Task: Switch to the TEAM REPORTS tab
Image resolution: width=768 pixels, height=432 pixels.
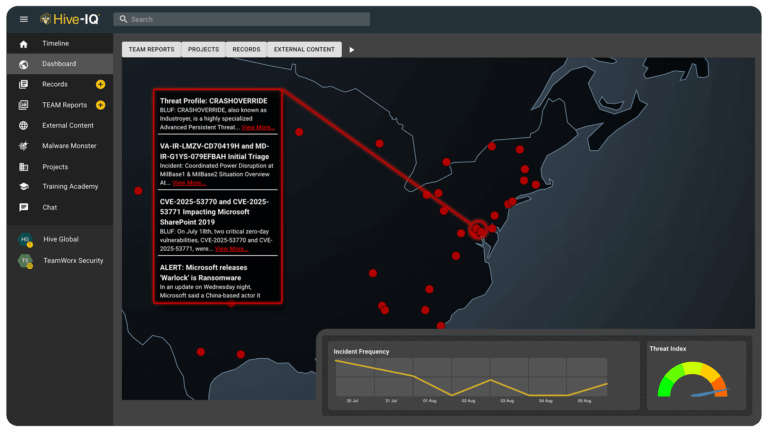Action: [x=150, y=49]
